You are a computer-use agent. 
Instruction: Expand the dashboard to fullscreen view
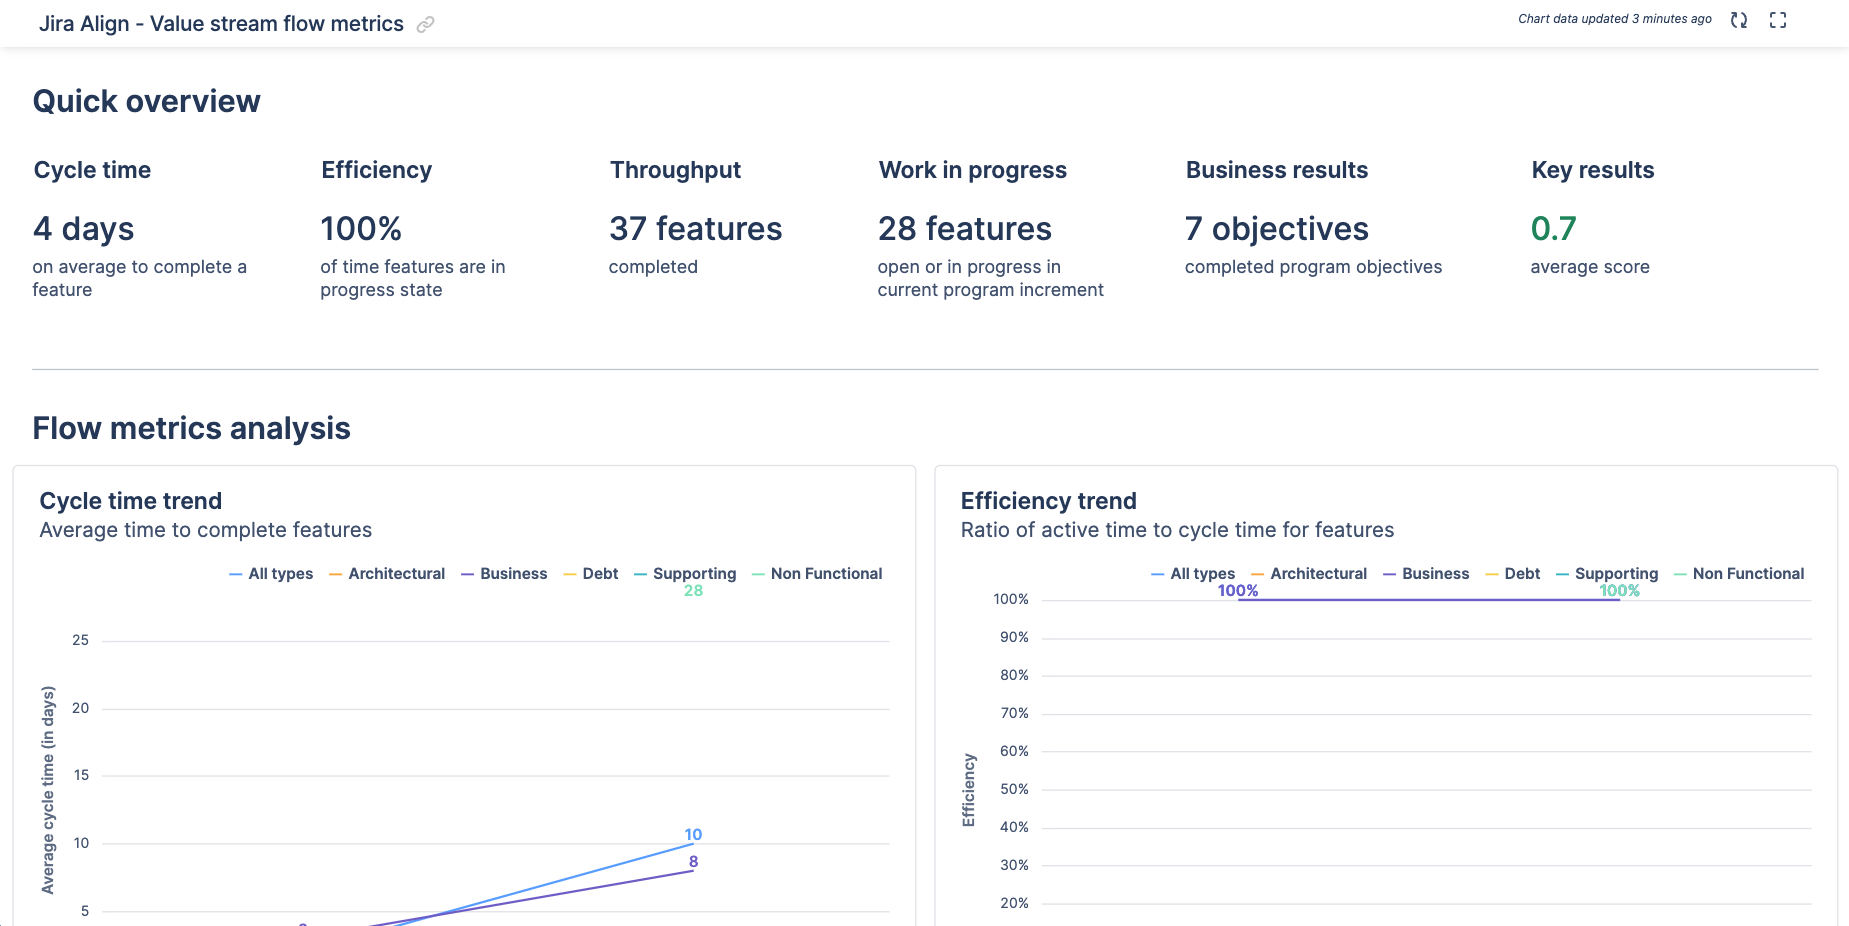1778,19
